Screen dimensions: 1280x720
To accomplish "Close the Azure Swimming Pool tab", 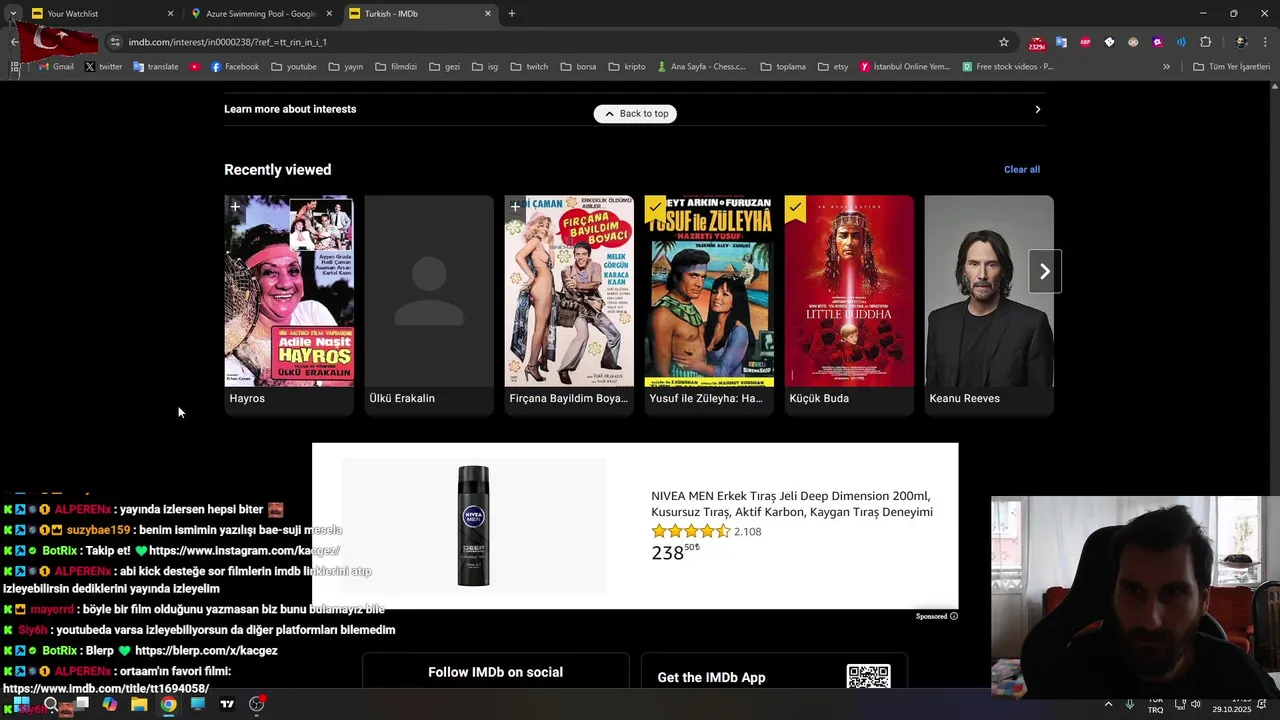I will pyautogui.click(x=329, y=14).
